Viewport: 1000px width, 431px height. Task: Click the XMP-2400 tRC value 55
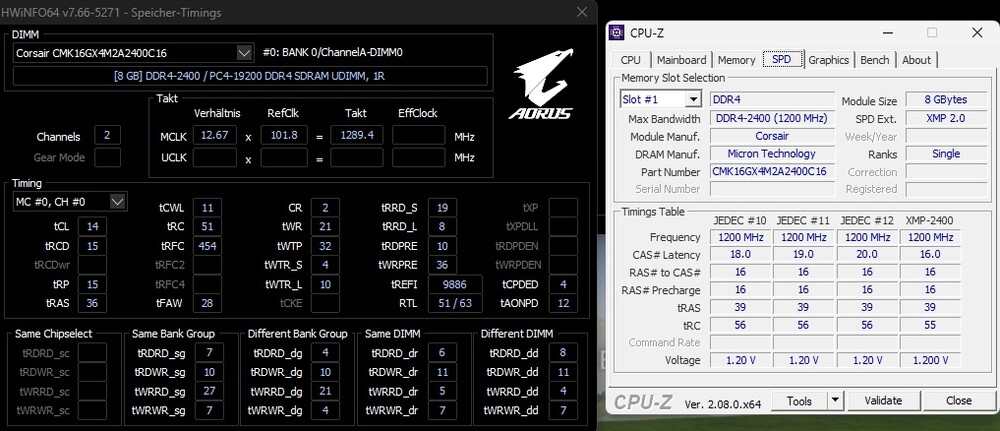pyautogui.click(x=930, y=325)
